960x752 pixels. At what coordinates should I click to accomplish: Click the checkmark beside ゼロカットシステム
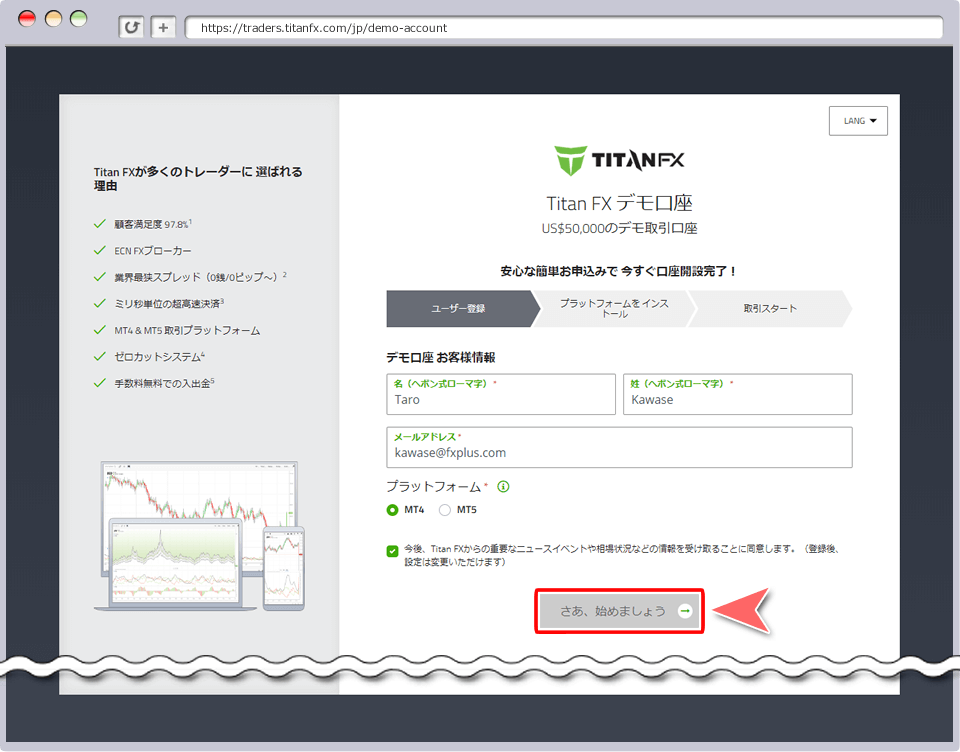pos(100,356)
